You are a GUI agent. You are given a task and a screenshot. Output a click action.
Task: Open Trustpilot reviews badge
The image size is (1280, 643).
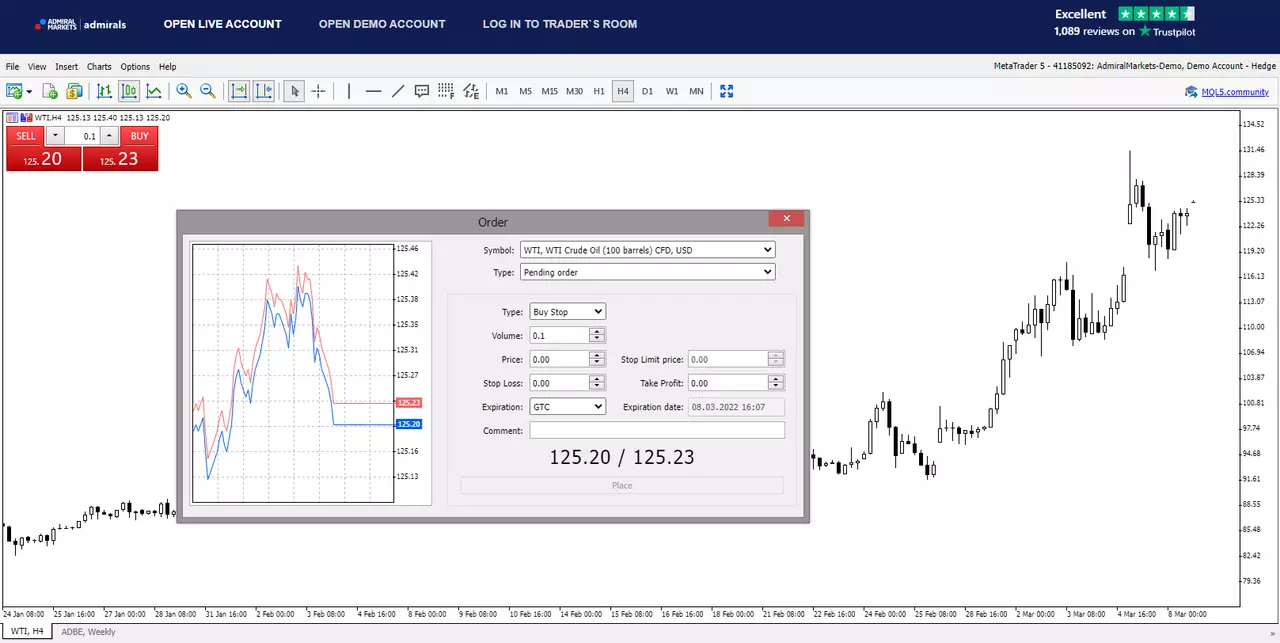(1124, 22)
